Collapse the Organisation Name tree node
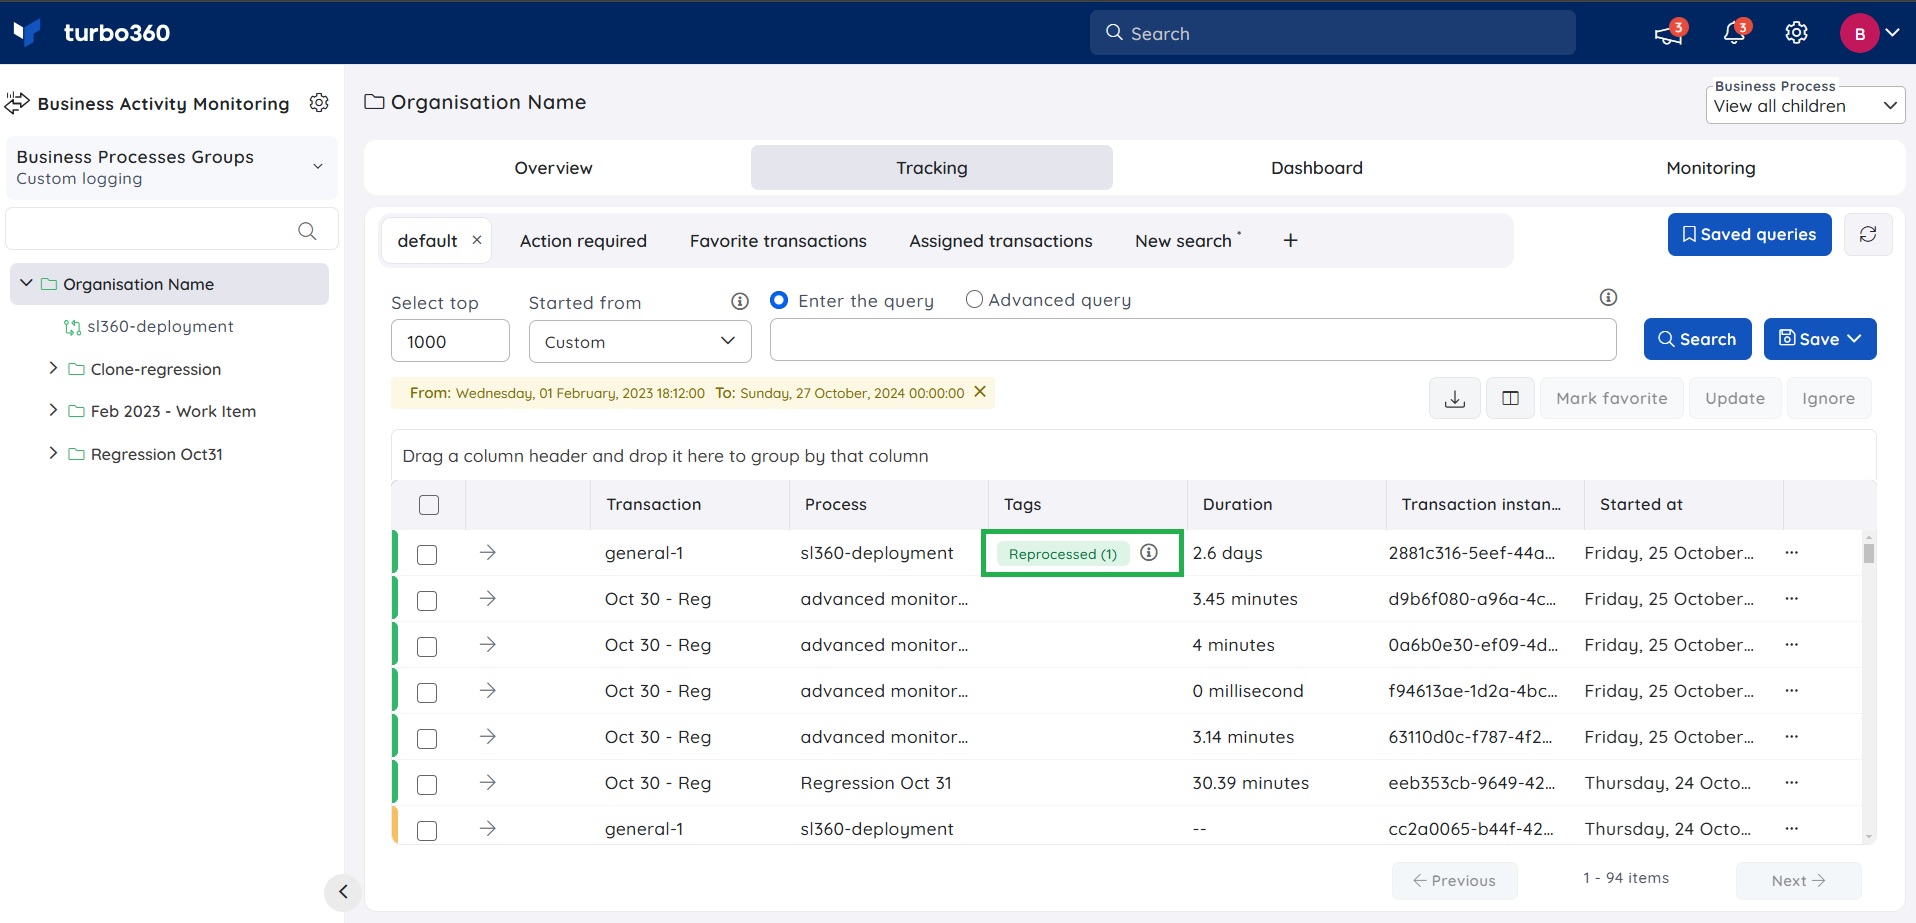1916x923 pixels. (26, 283)
